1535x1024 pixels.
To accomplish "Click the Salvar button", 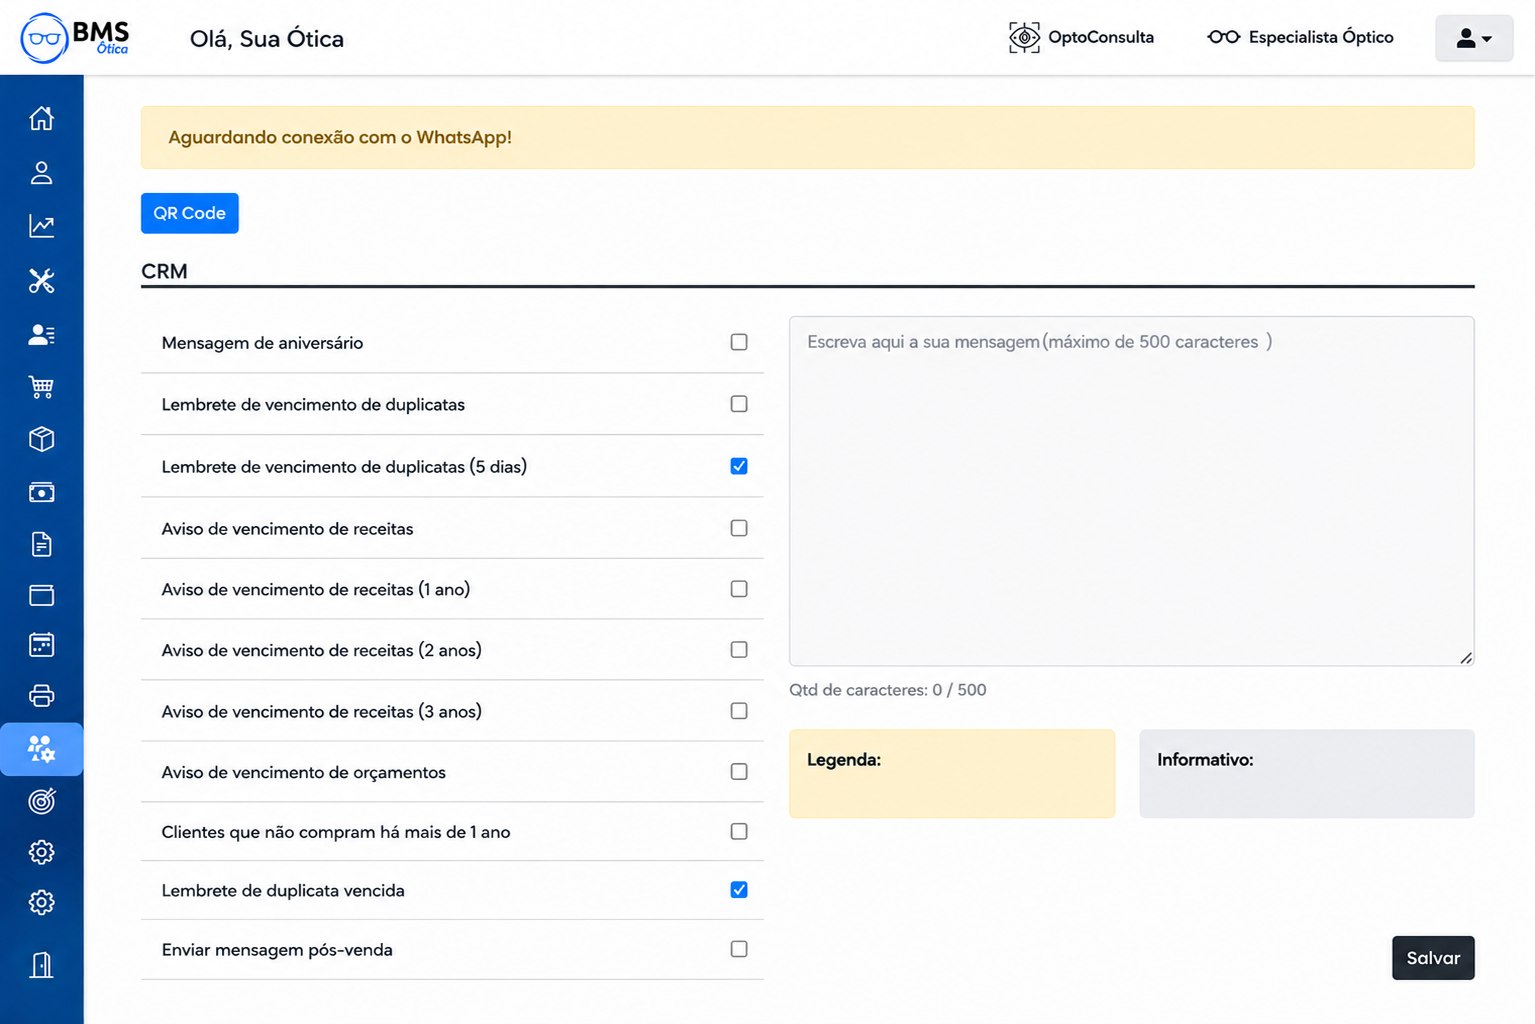I will (1433, 958).
